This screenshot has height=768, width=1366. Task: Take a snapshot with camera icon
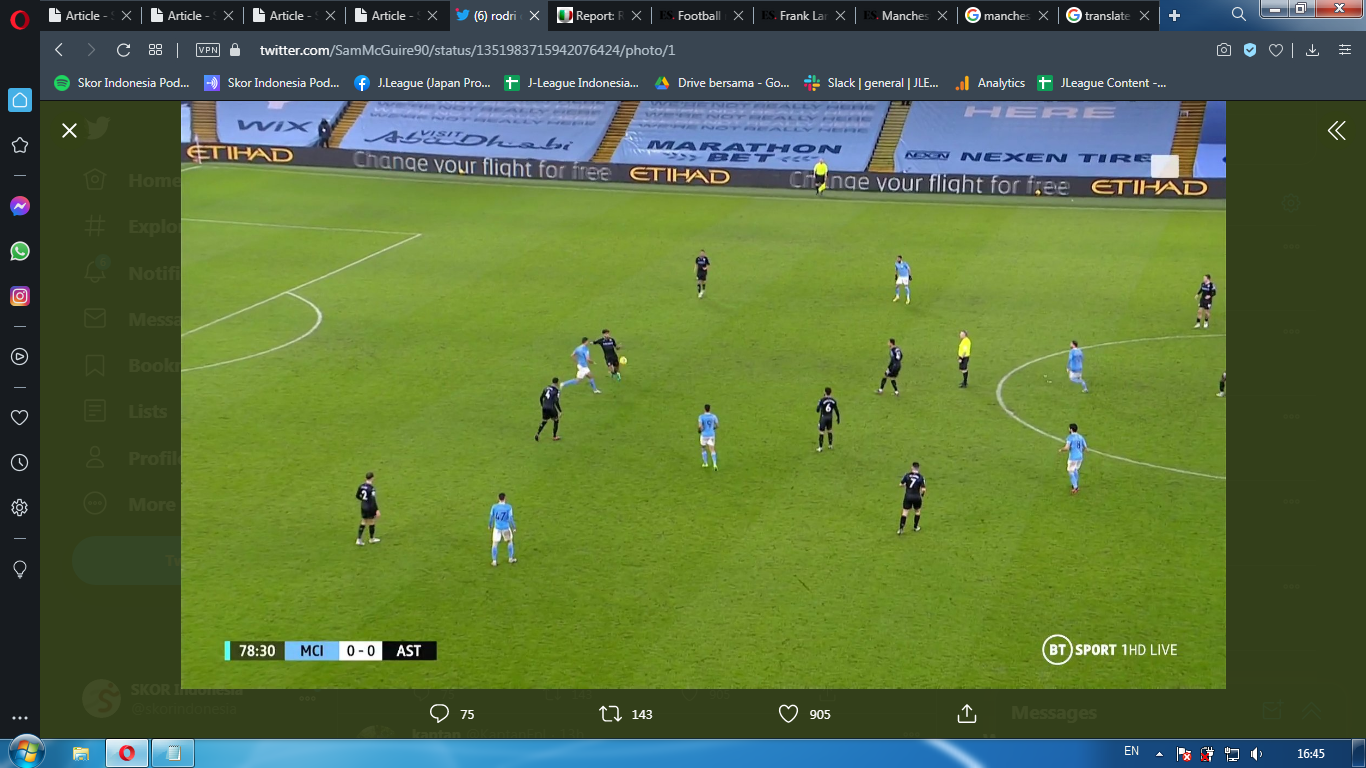pos(1224,50)
